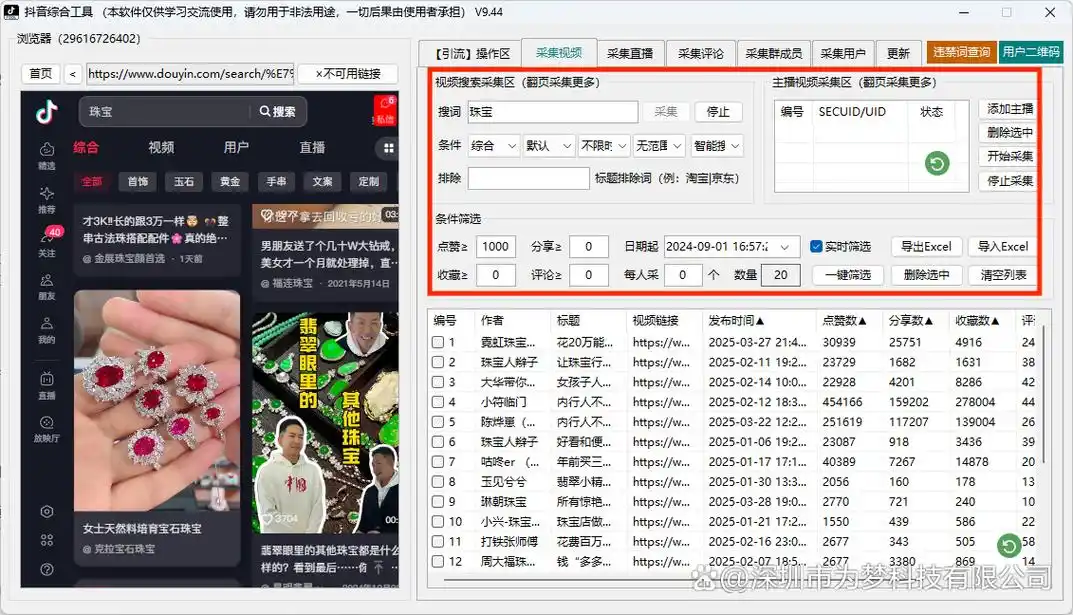Click the magnifier 搜索 button

pos(277,112)
